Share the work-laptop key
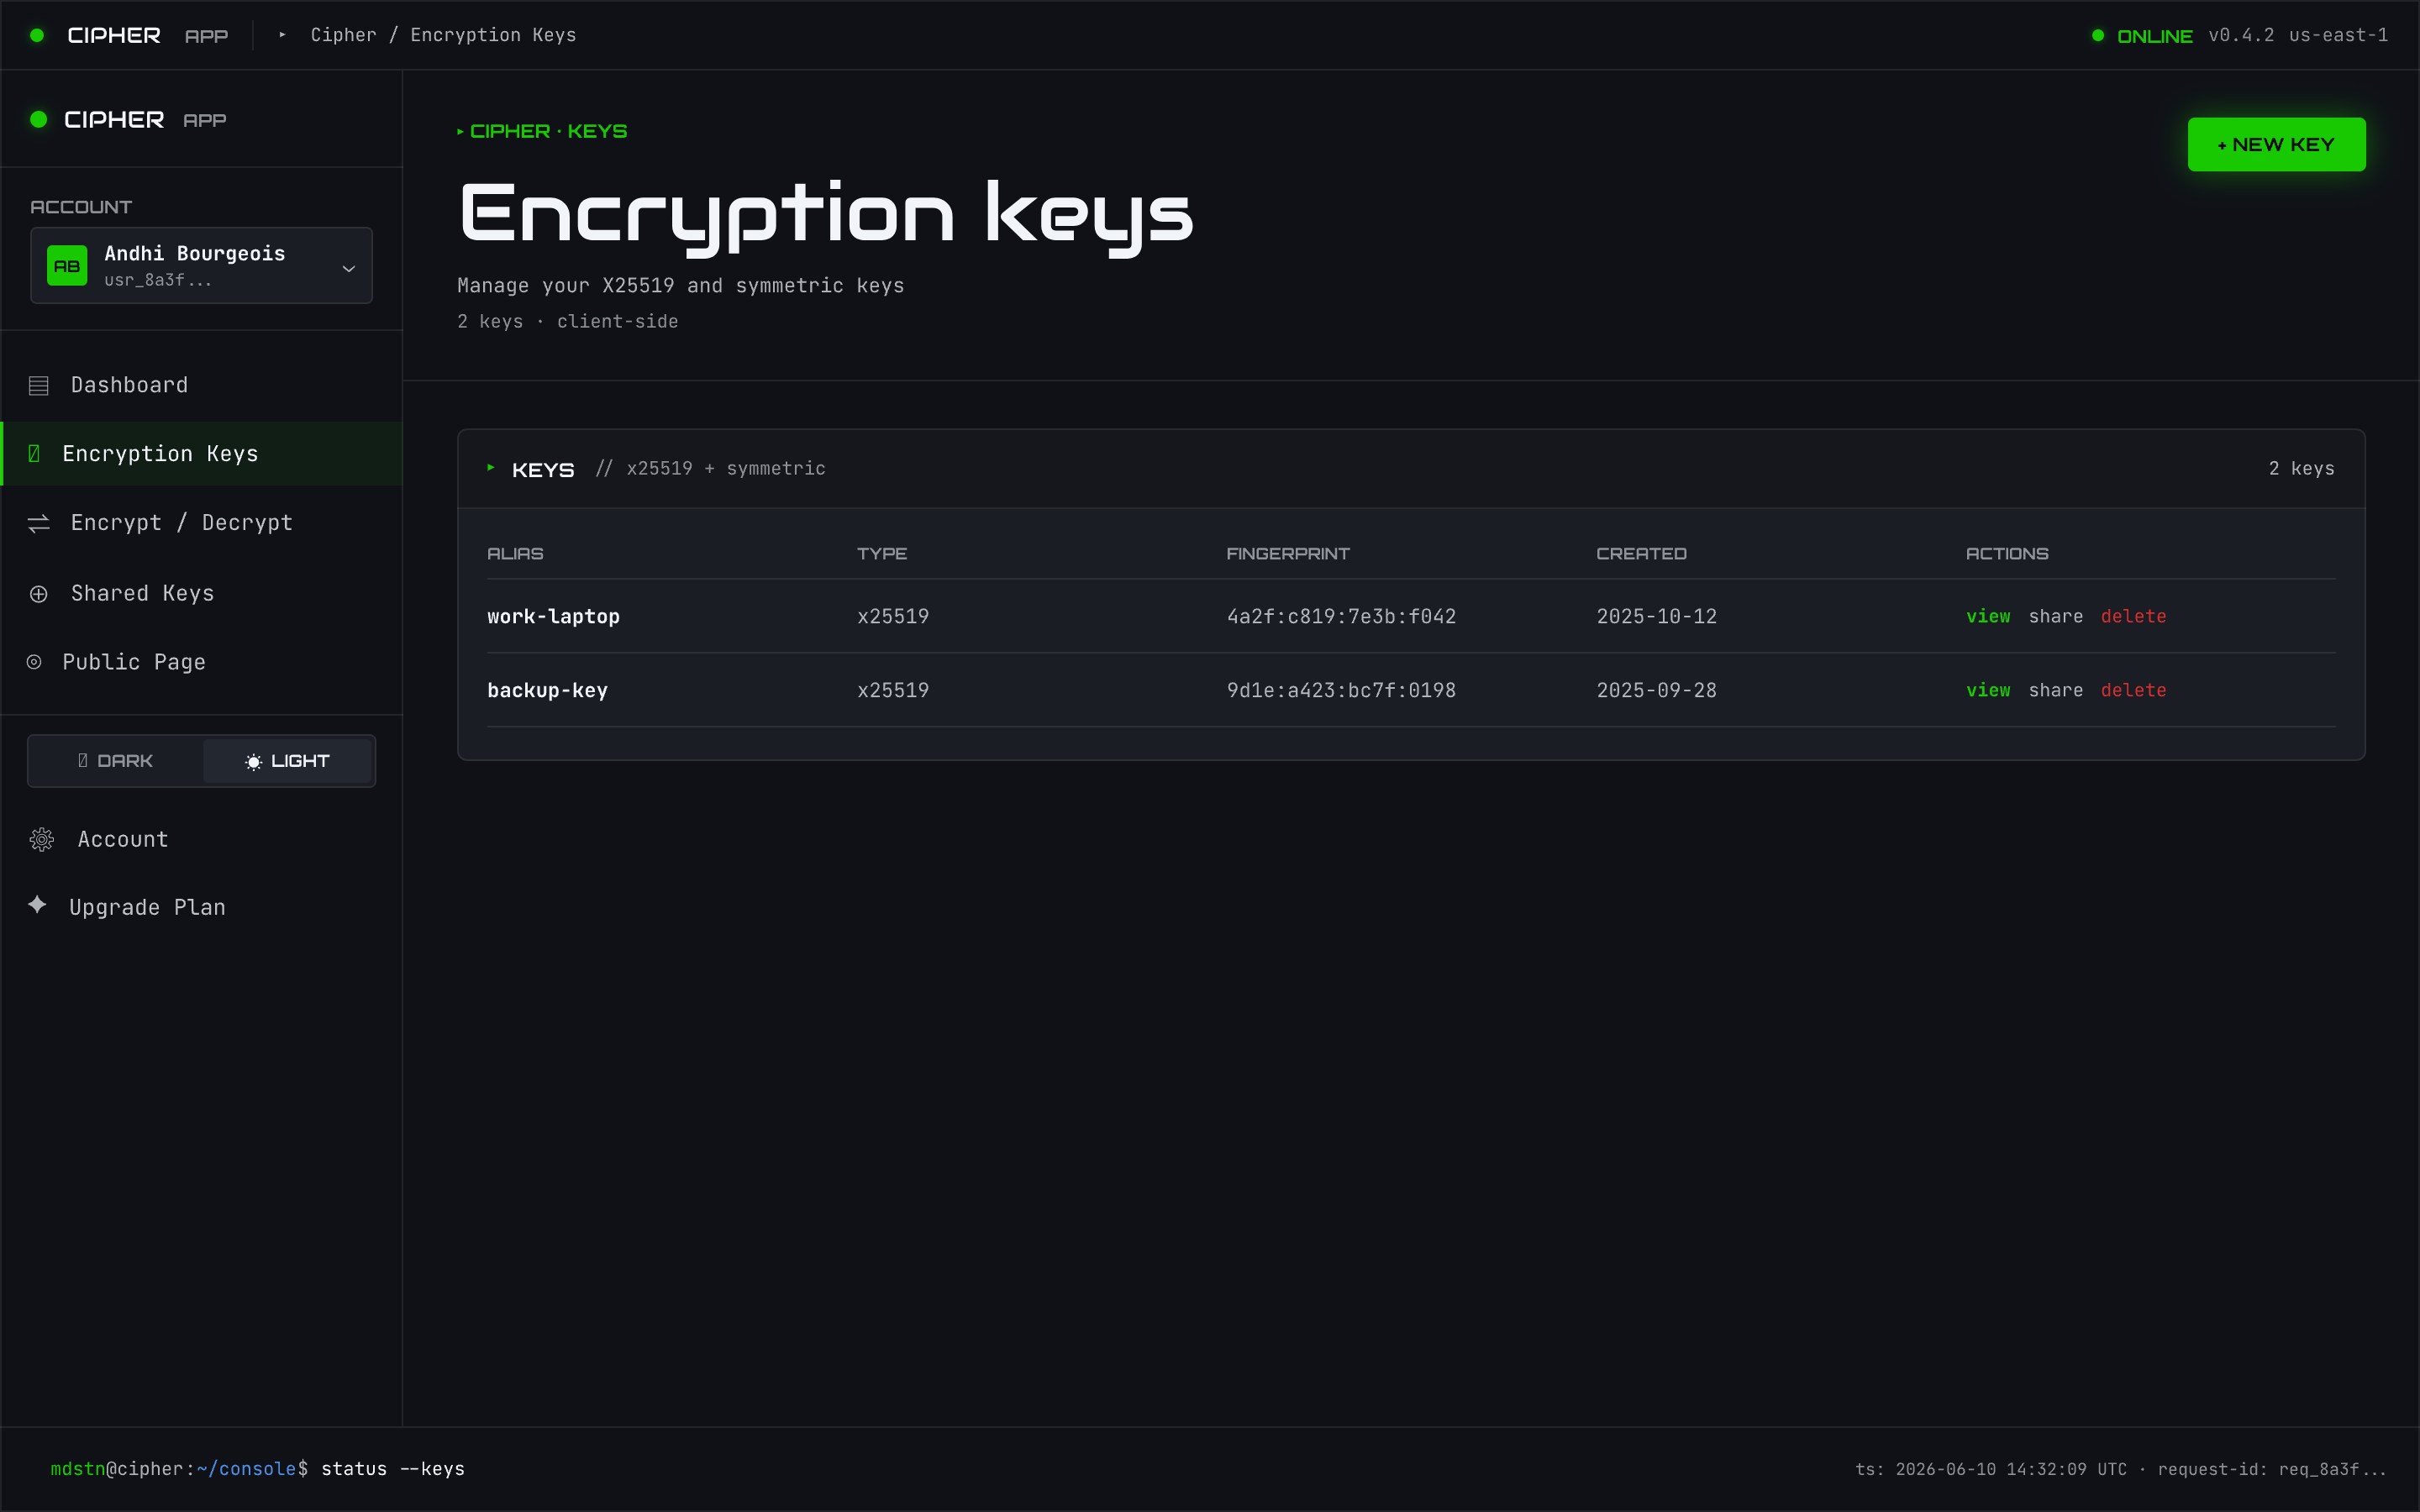2420x1512 pixels. (2056, 616)
